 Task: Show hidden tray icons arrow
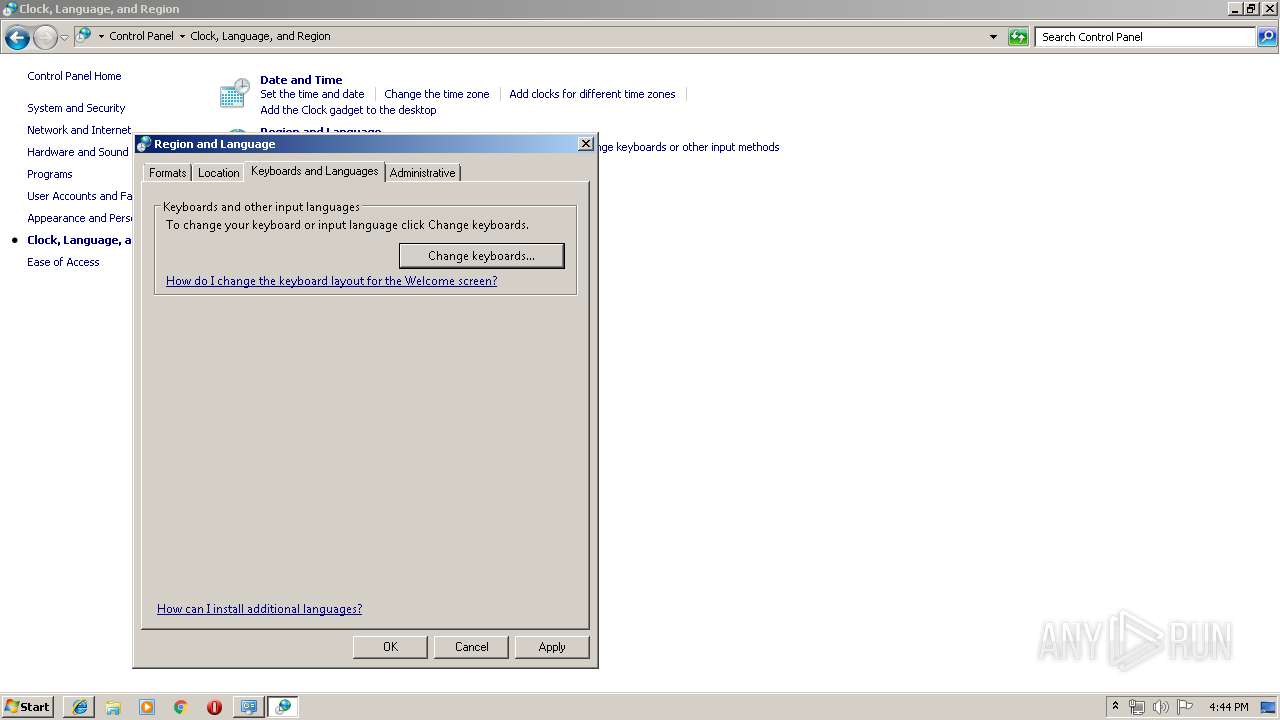pos(1116,707)
